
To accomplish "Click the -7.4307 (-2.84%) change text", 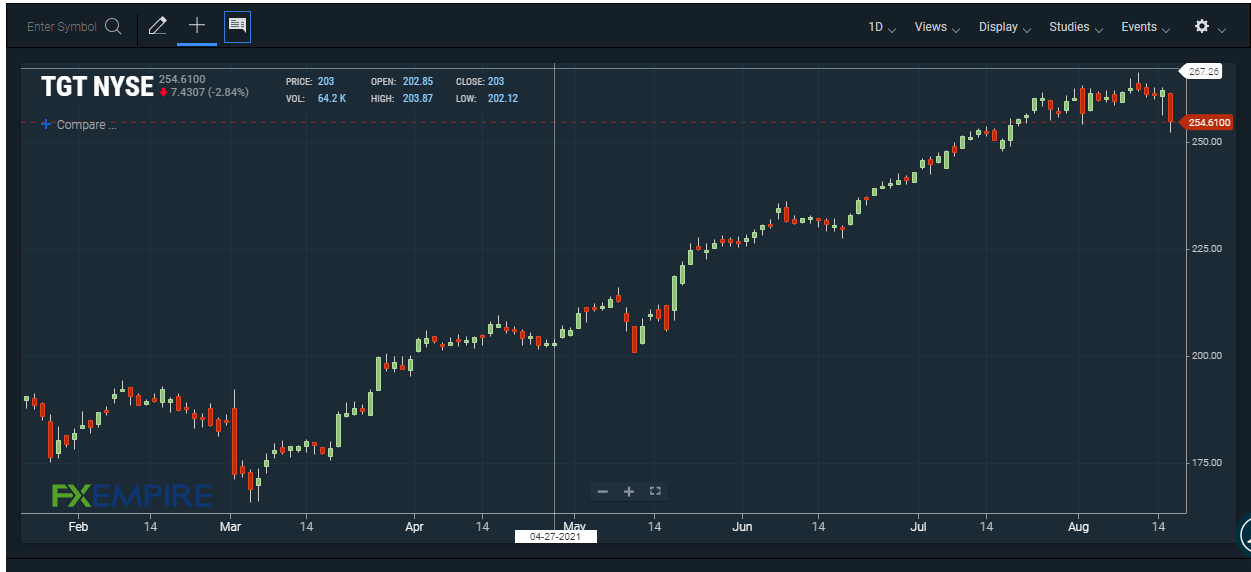I will click(210, 92).
